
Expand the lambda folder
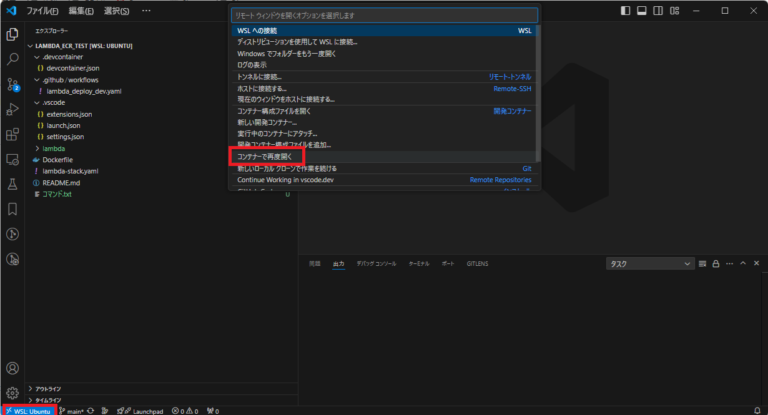coord(37,148)
